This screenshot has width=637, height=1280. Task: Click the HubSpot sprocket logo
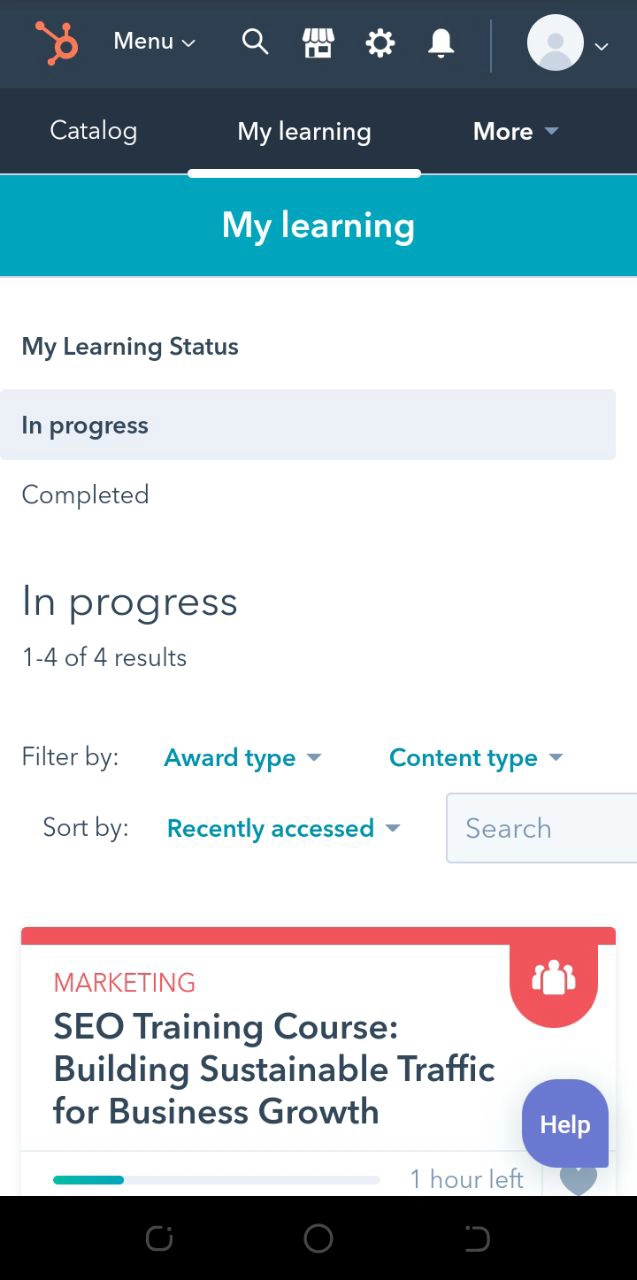pyautogui.click(x=57, y=42)
